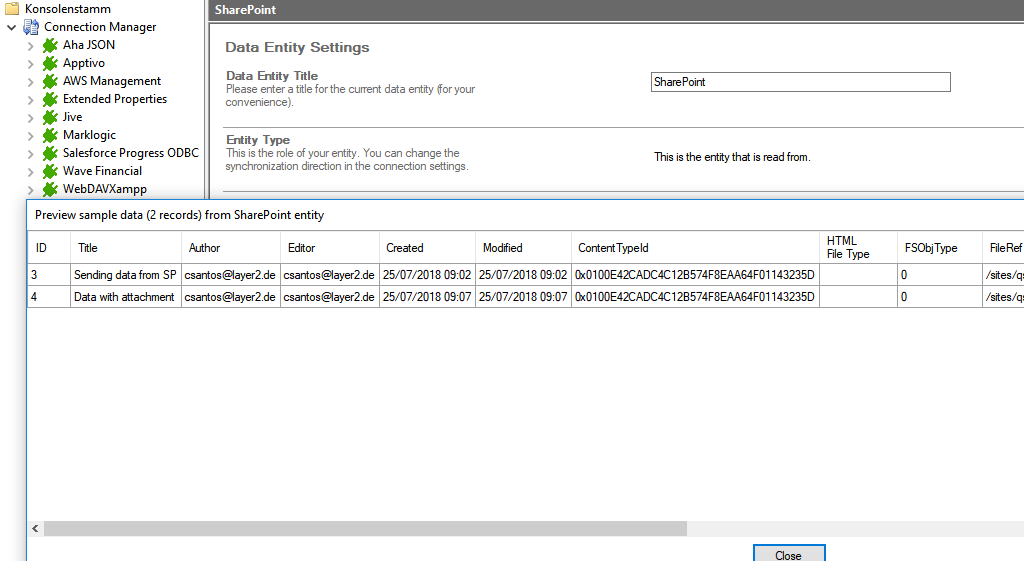Click the Connection Manager node icon
This screenshot has width=1024, height=561.
coord(31,27)
